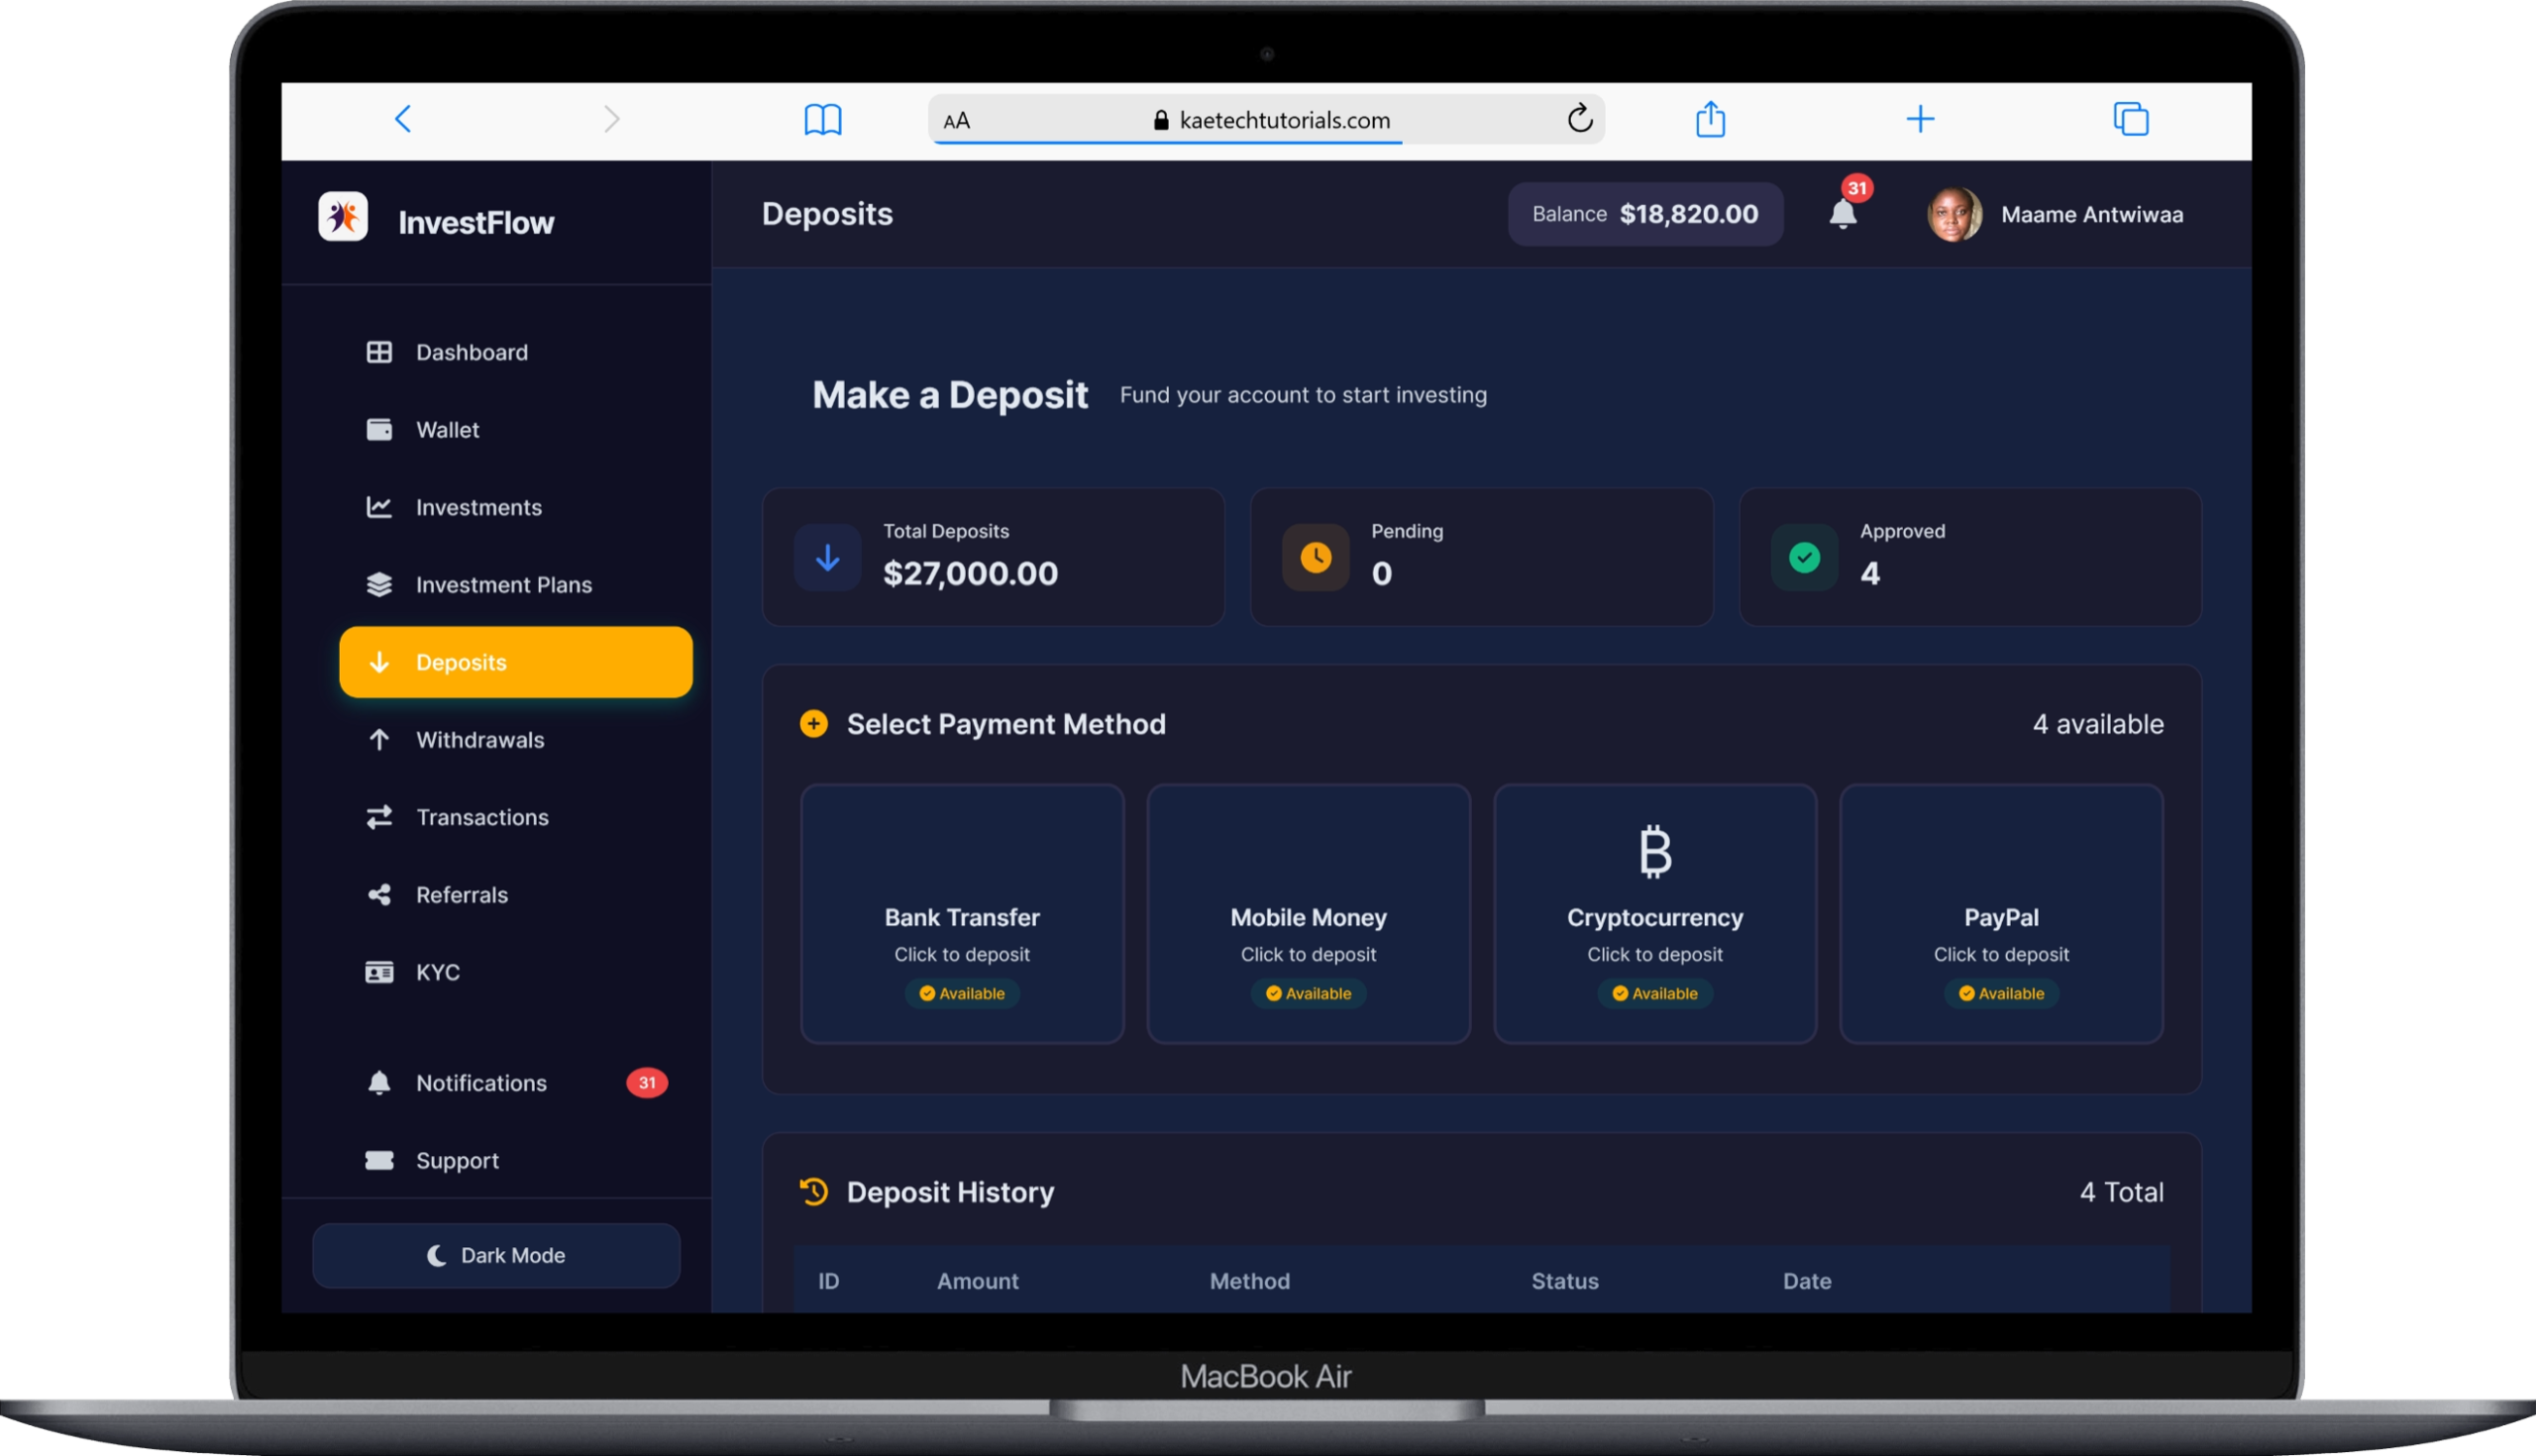Open the Safari bookmarks book icon
The width and height of the screenshot is (2536, 1456).
823,119
